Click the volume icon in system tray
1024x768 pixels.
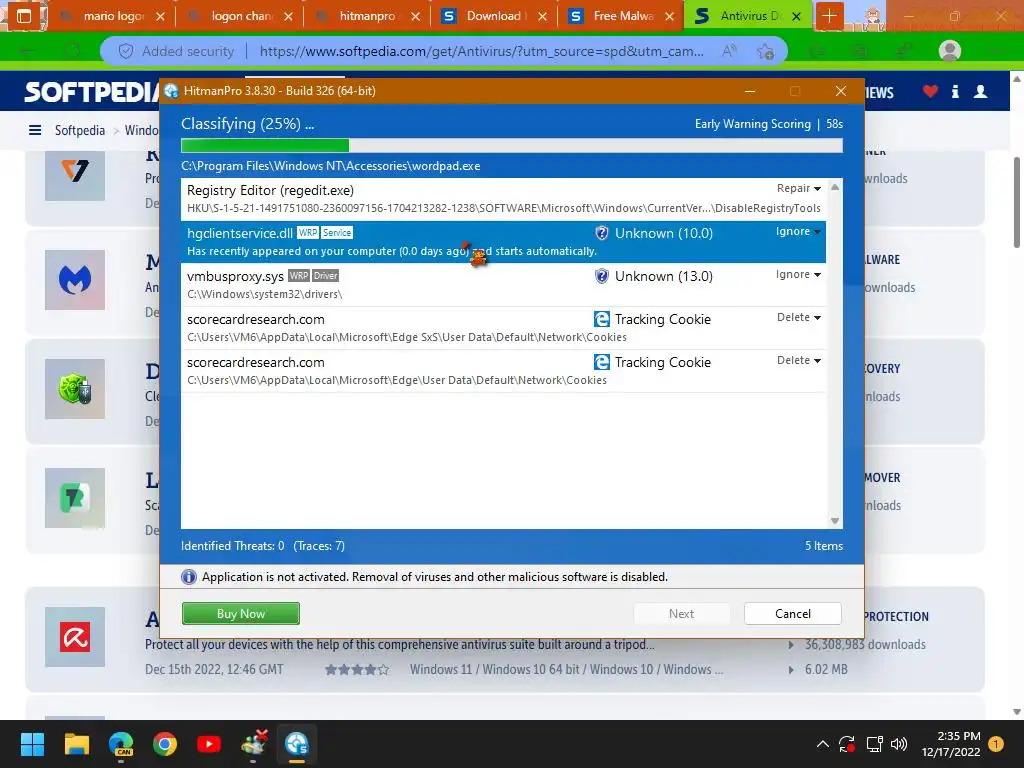point(899,744)
